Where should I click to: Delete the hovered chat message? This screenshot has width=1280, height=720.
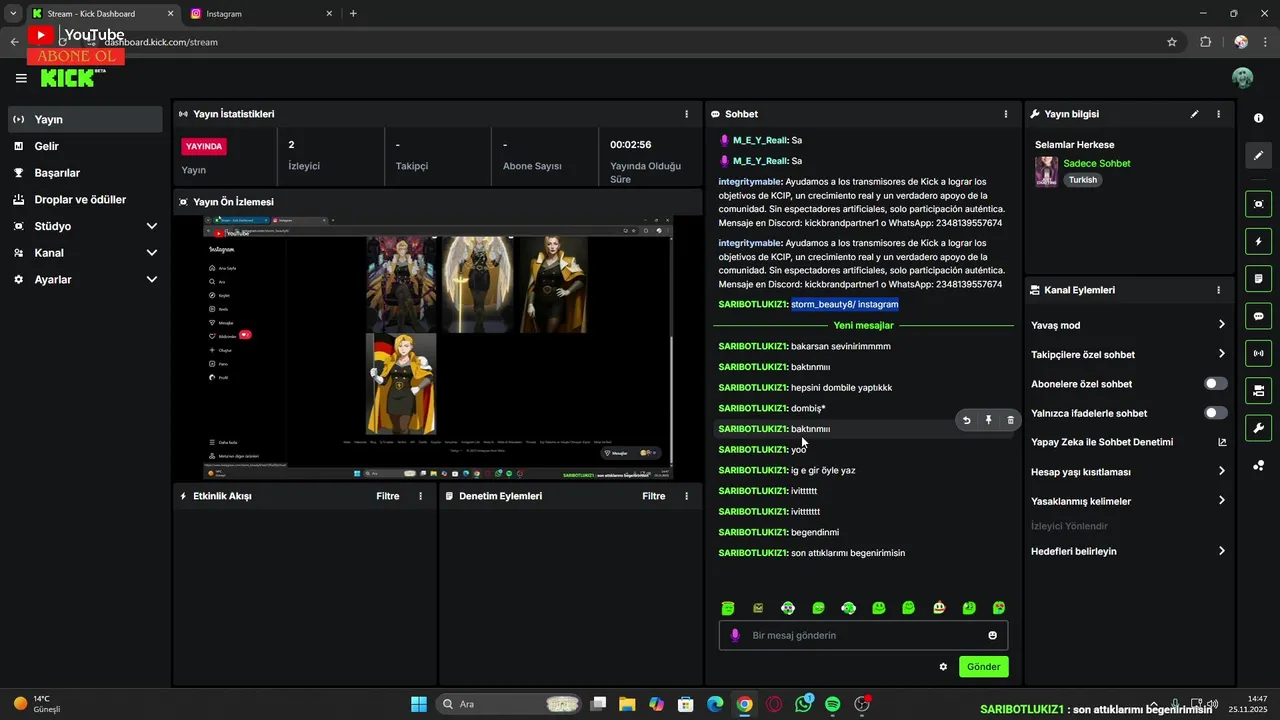tap(1010, 421)
